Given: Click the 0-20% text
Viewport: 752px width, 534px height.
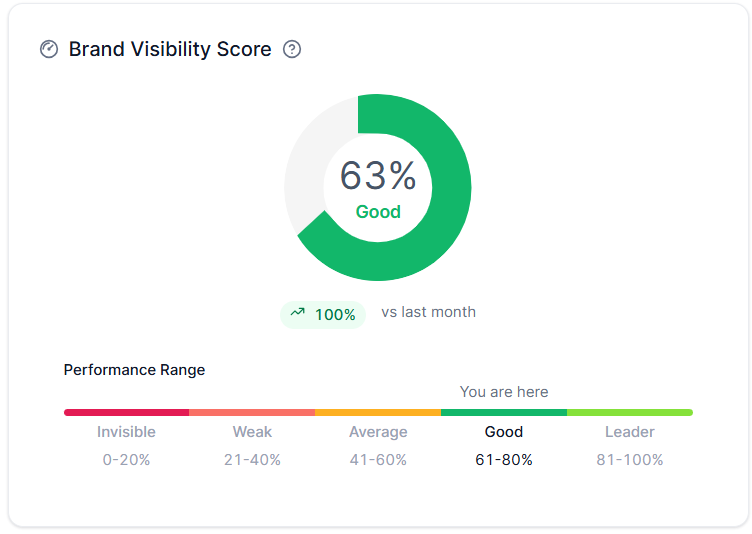Looking at the screenshot, I should pos(126,460).
